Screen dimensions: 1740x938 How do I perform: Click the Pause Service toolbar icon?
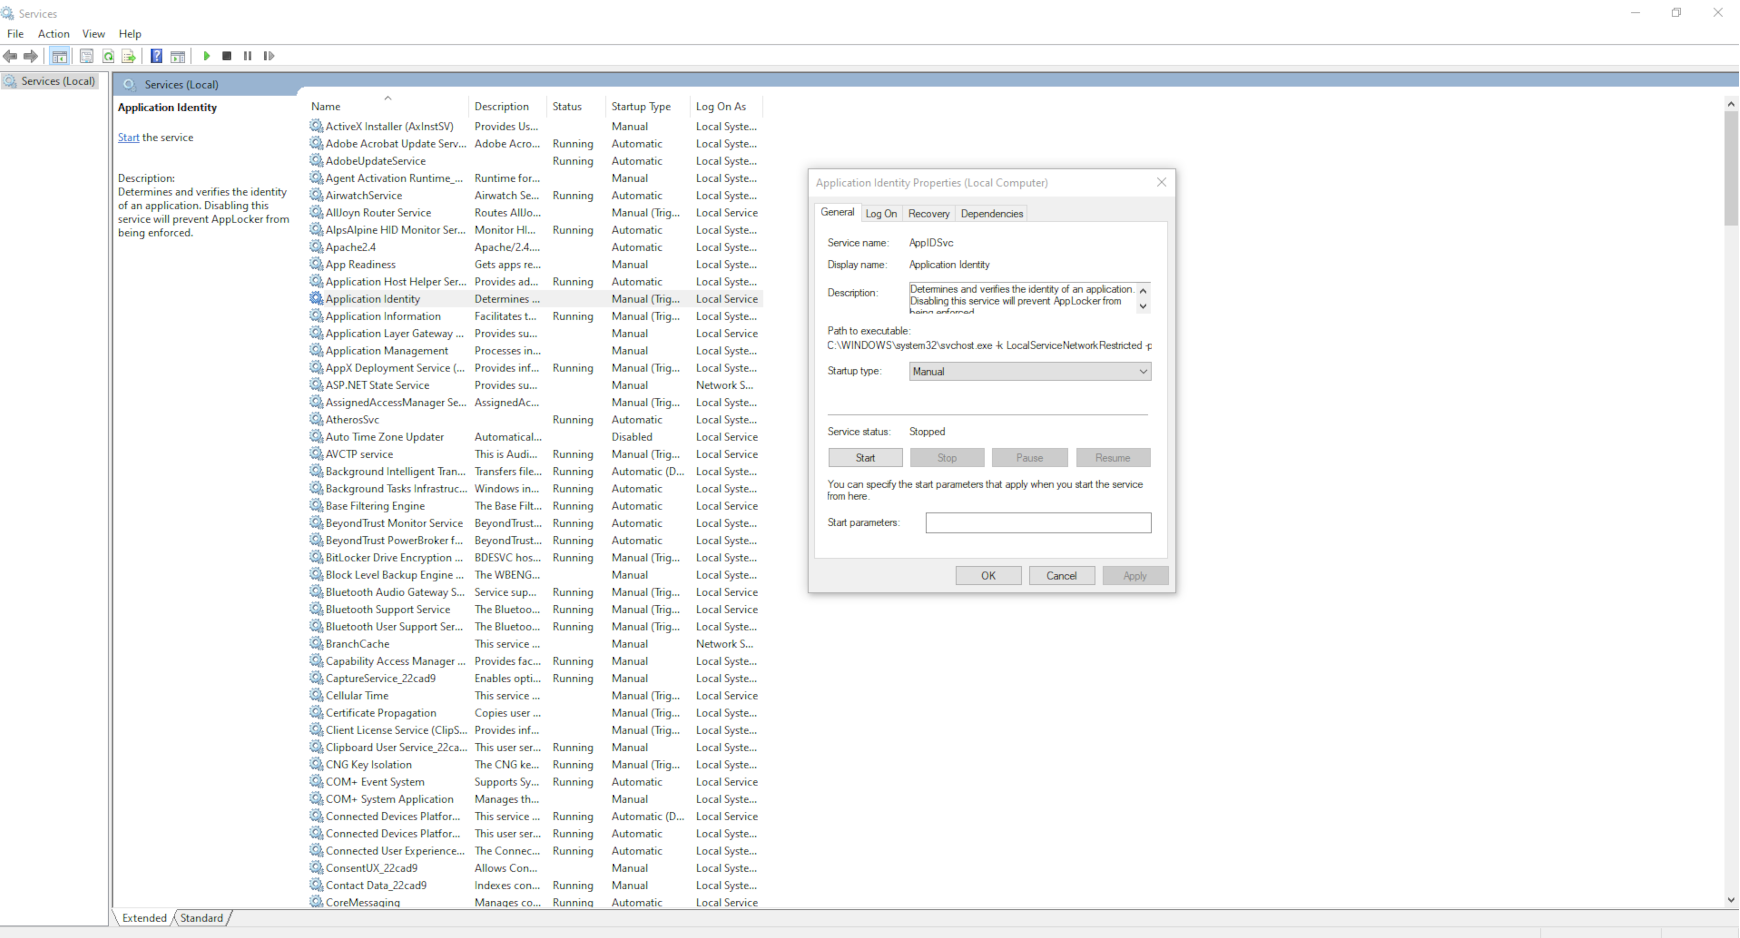[x=247, y=56]
